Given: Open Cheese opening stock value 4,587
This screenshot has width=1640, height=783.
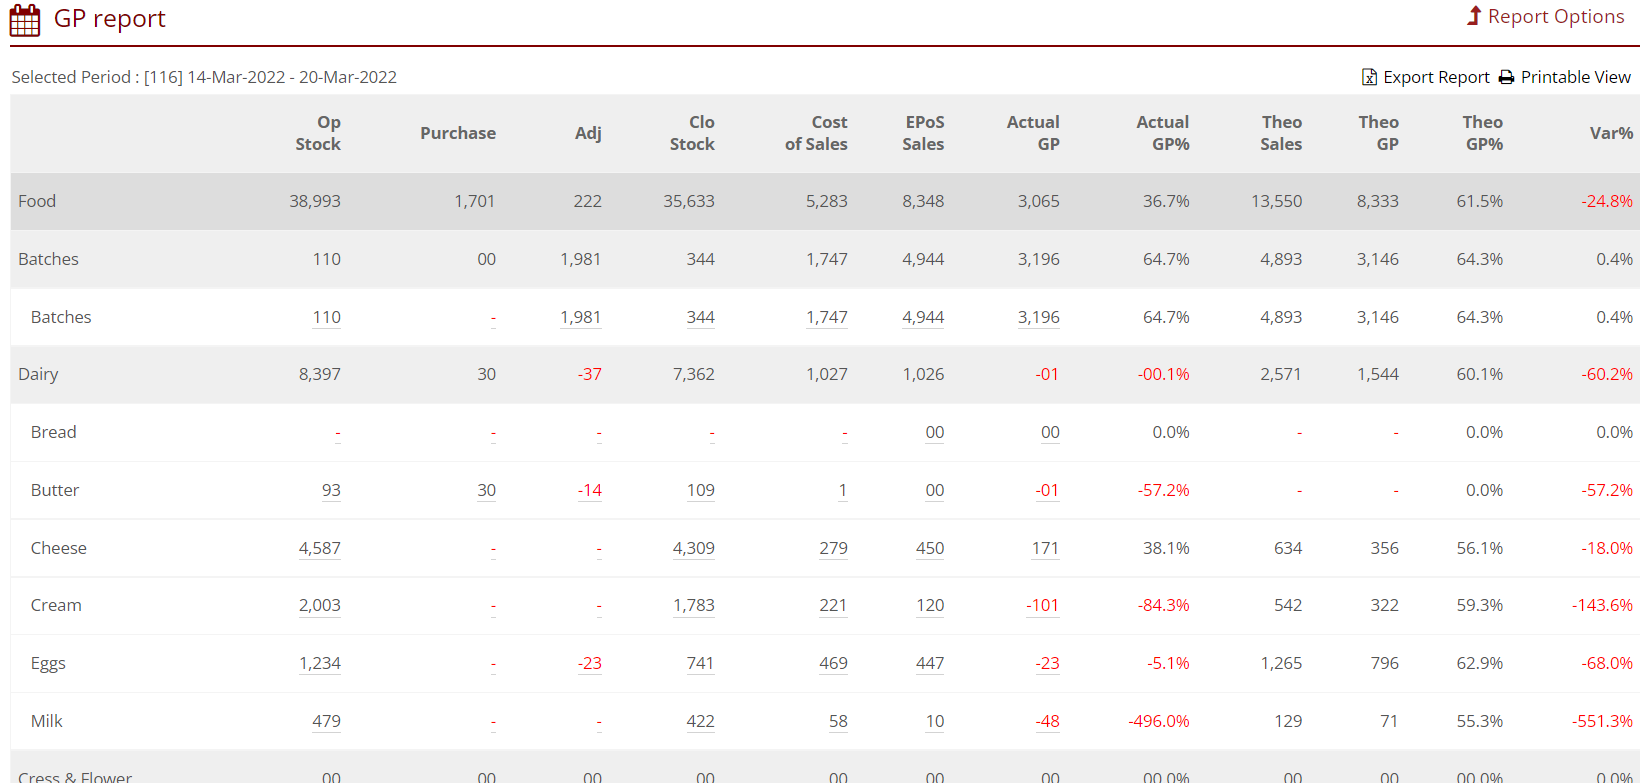Looking at the screenshot, I should 319,548.
